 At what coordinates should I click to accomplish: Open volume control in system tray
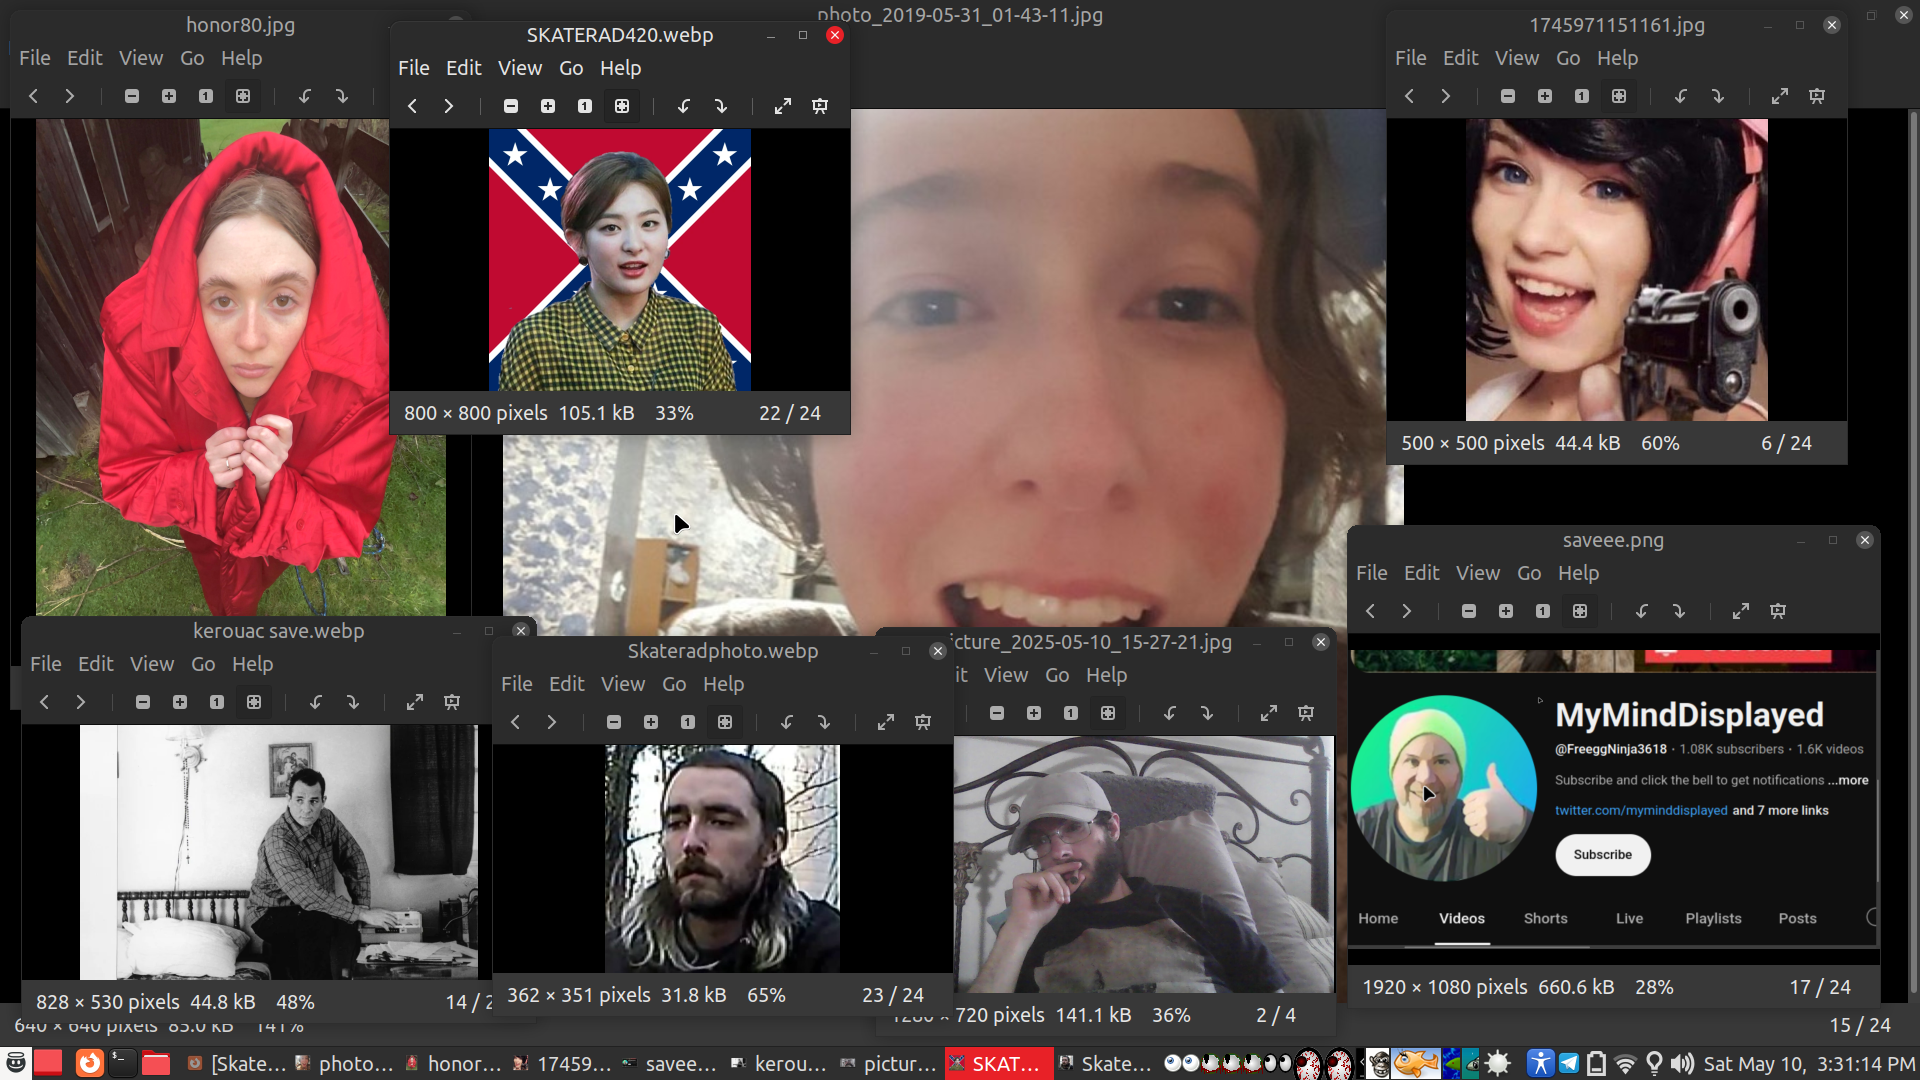pos(1682,1064)
